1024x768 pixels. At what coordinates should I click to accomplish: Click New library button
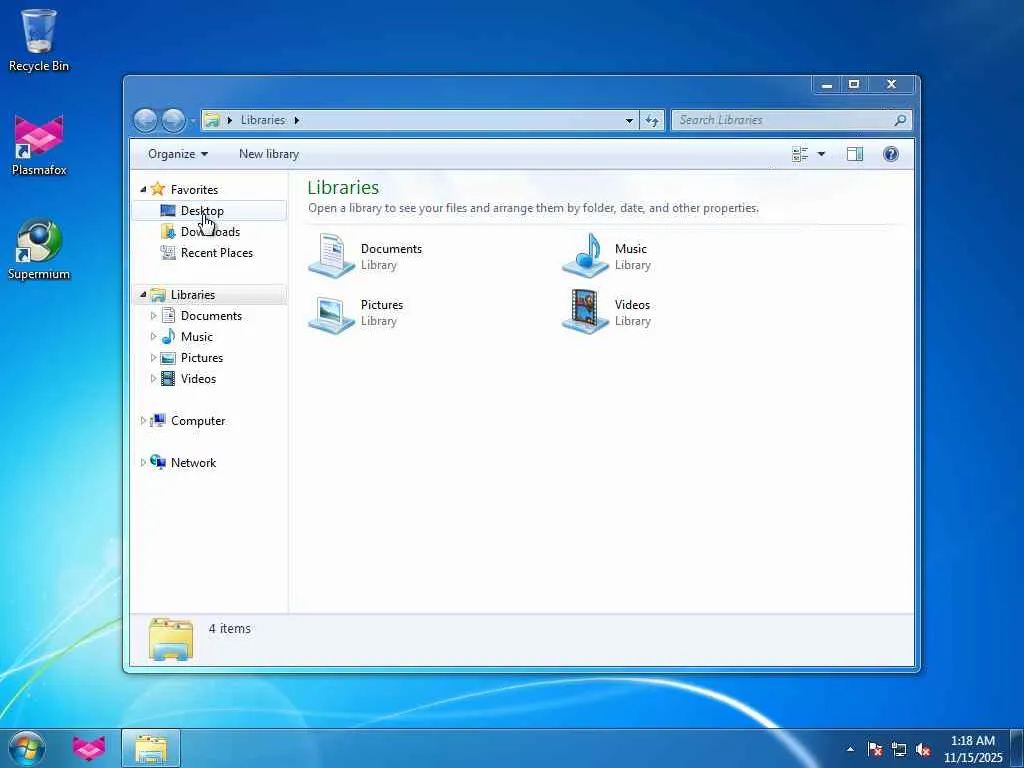pos(269,154)
